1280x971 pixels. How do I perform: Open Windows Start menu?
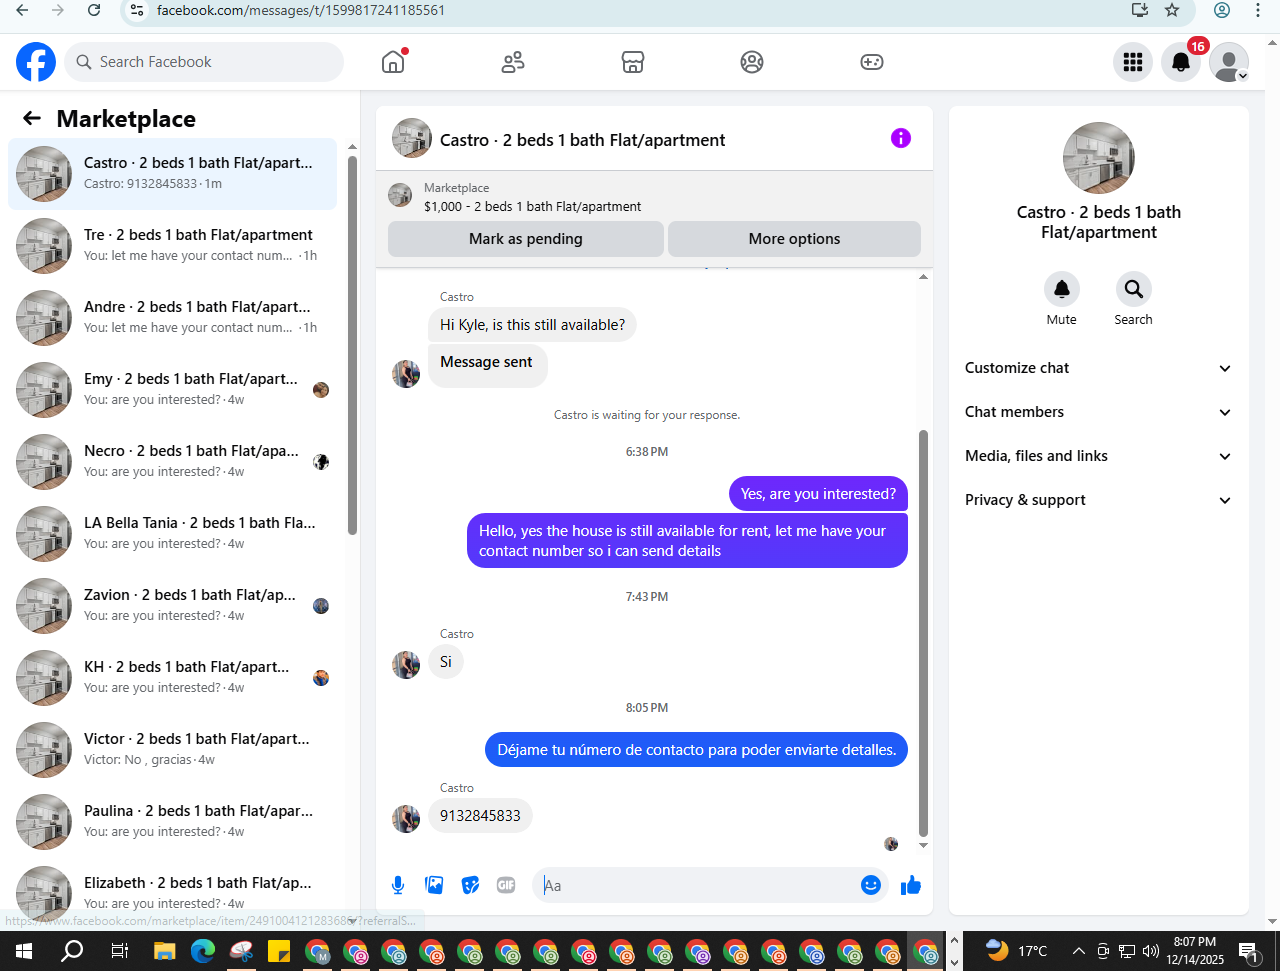[24, 951]
